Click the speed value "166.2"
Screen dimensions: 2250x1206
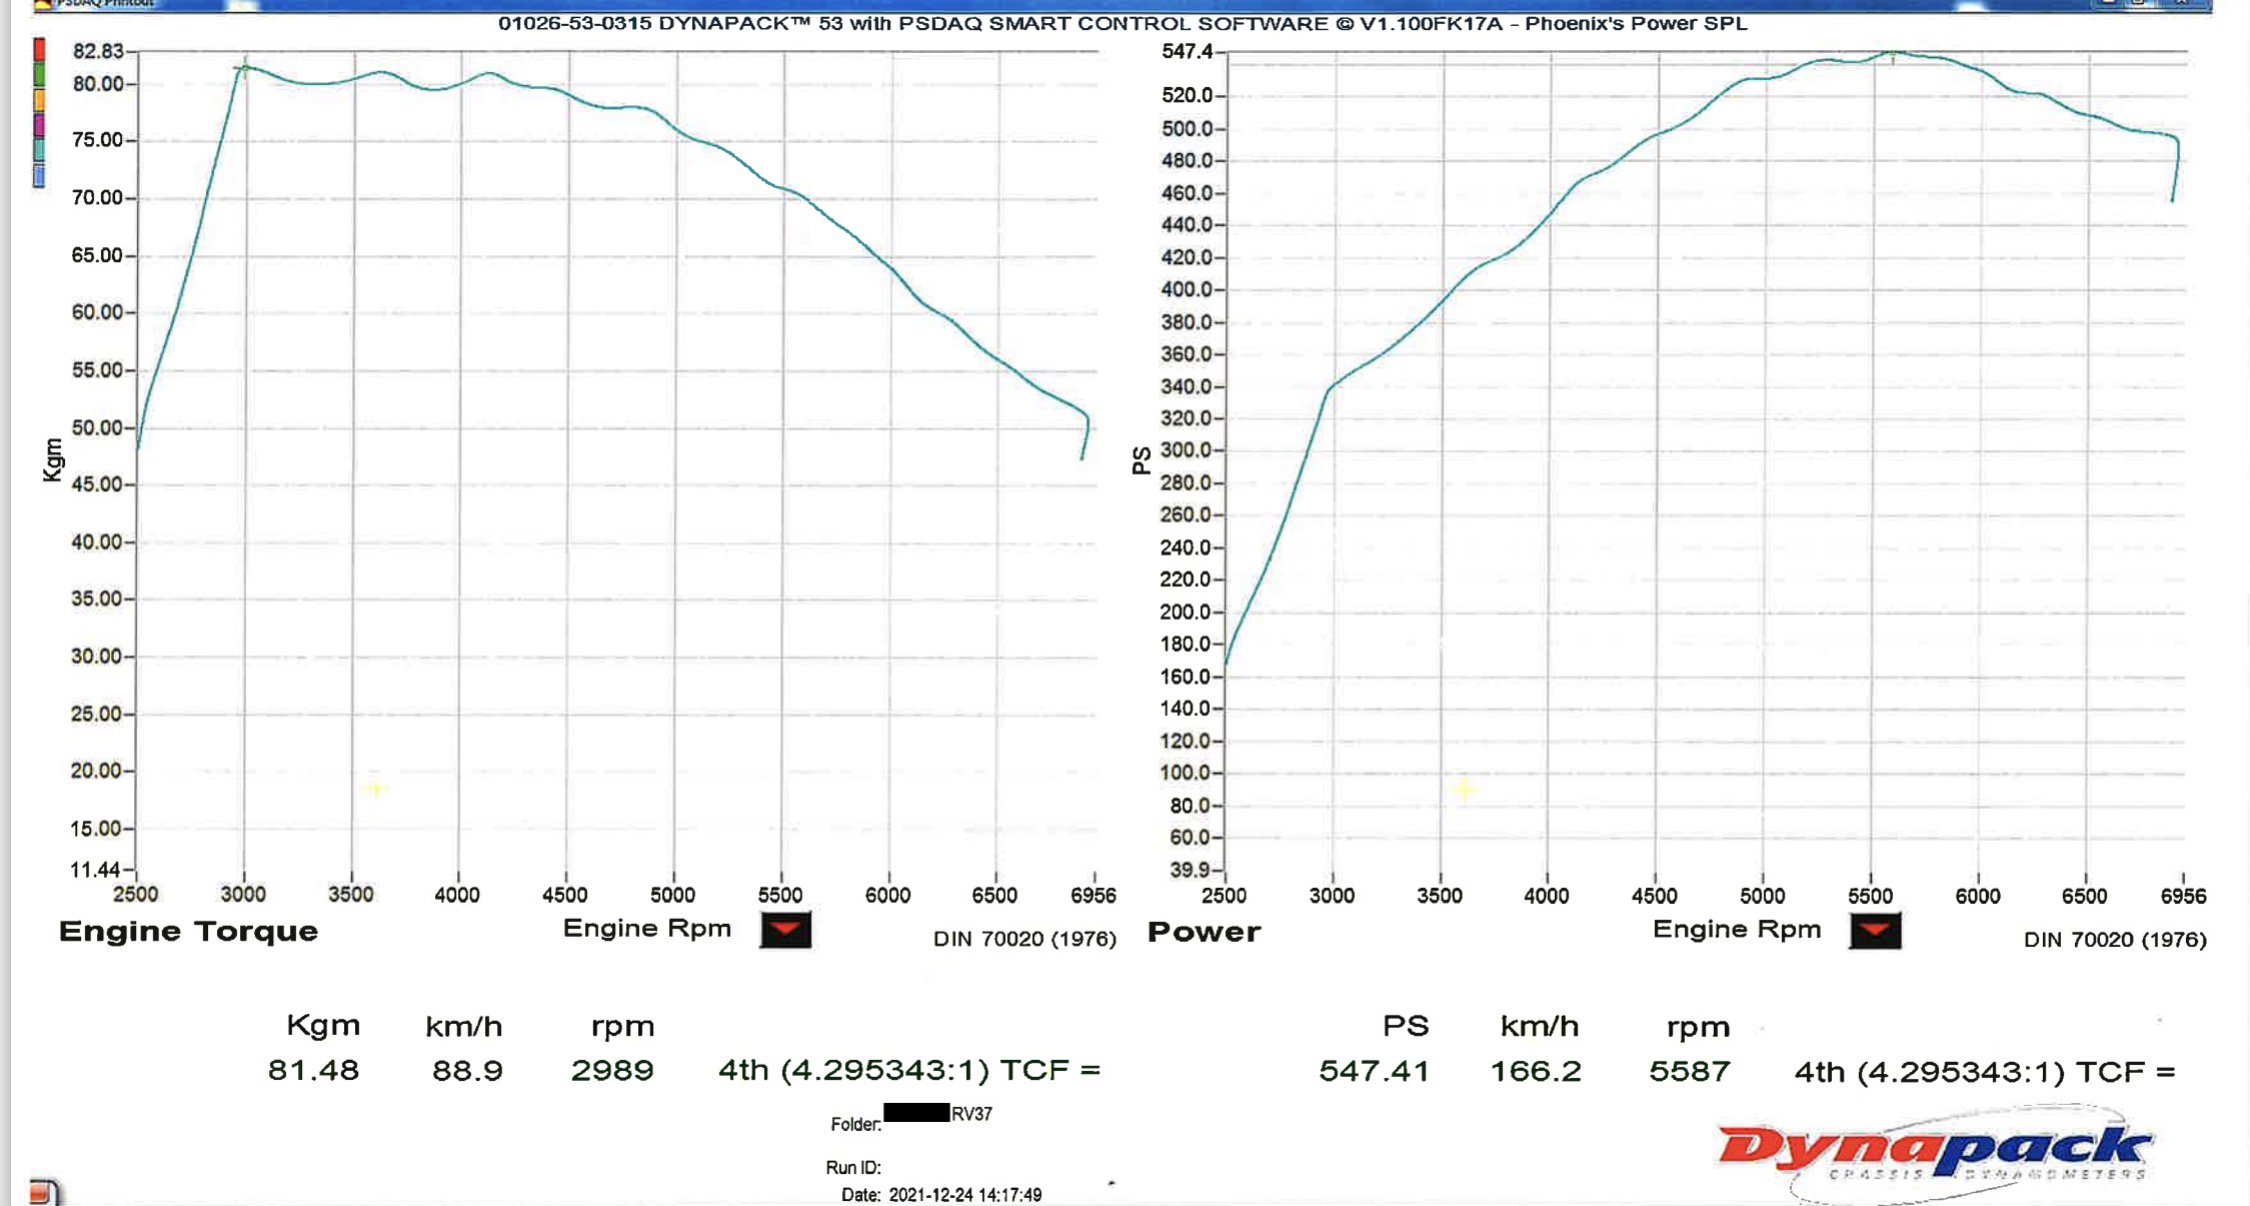(1536, 1072)
